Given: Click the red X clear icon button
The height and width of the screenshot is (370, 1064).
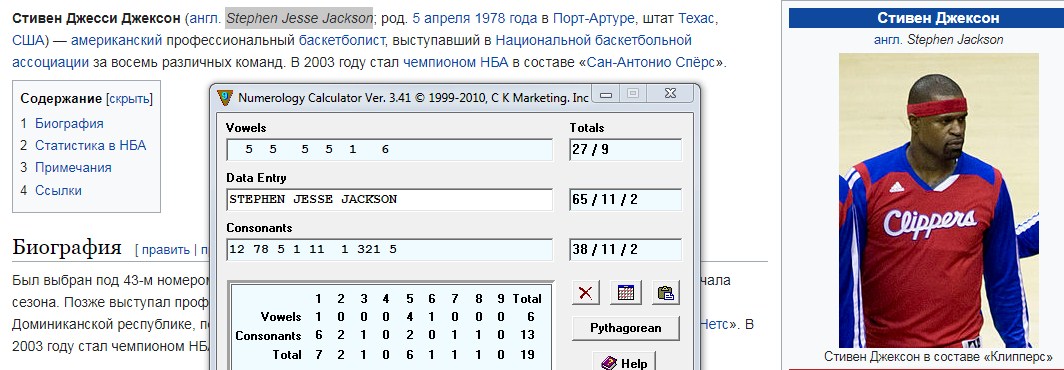Looking at the screenshot, I should 585,293.
